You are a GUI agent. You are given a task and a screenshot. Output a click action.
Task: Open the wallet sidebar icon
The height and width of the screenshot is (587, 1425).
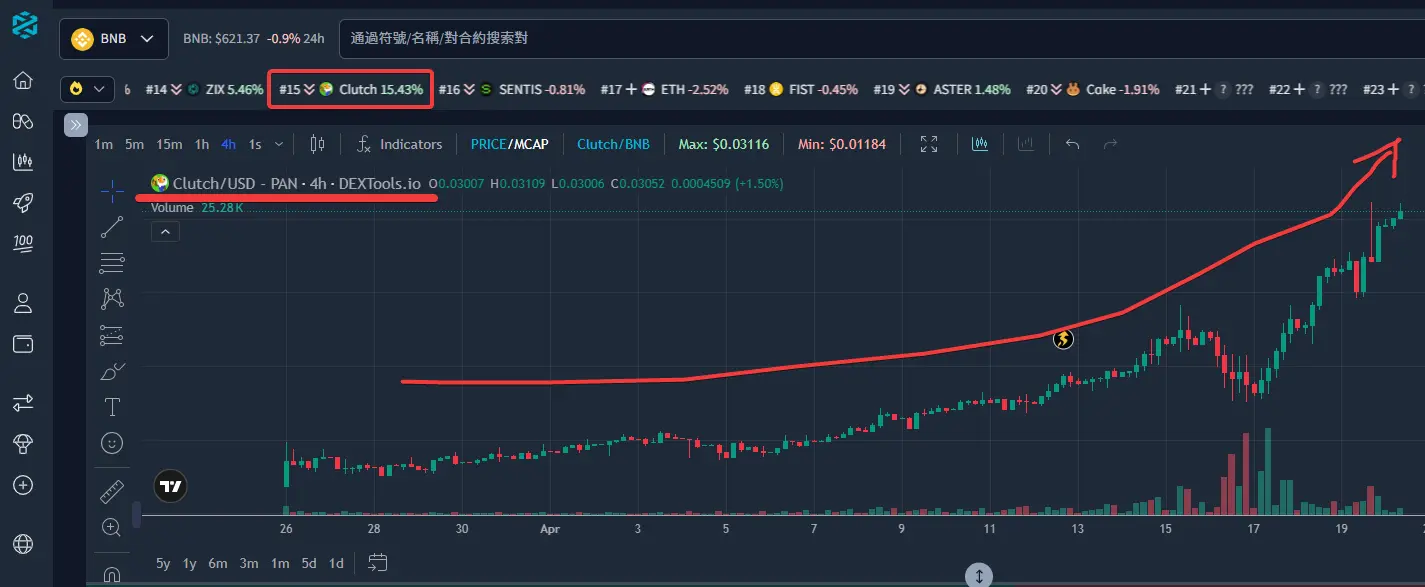pyautogui.click(x=23, y=343)
